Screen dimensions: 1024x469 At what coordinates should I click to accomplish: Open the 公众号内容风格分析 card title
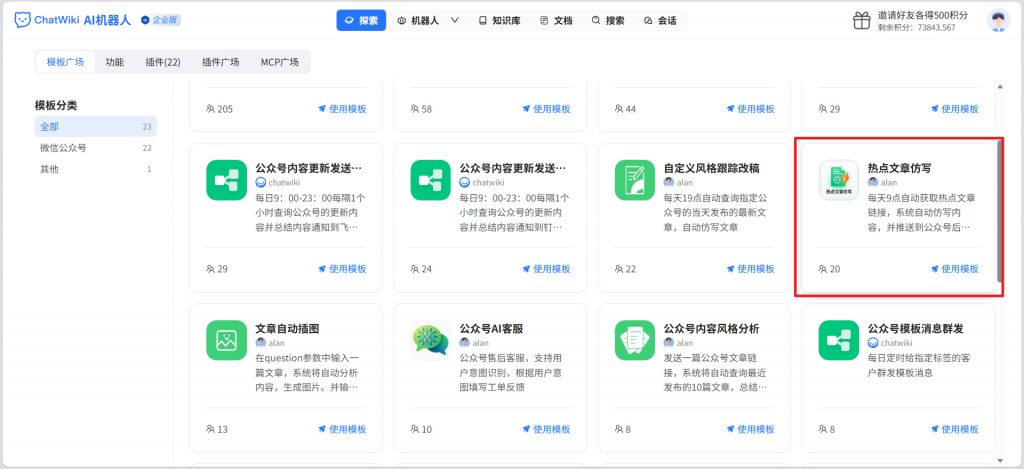coord(711,329)
